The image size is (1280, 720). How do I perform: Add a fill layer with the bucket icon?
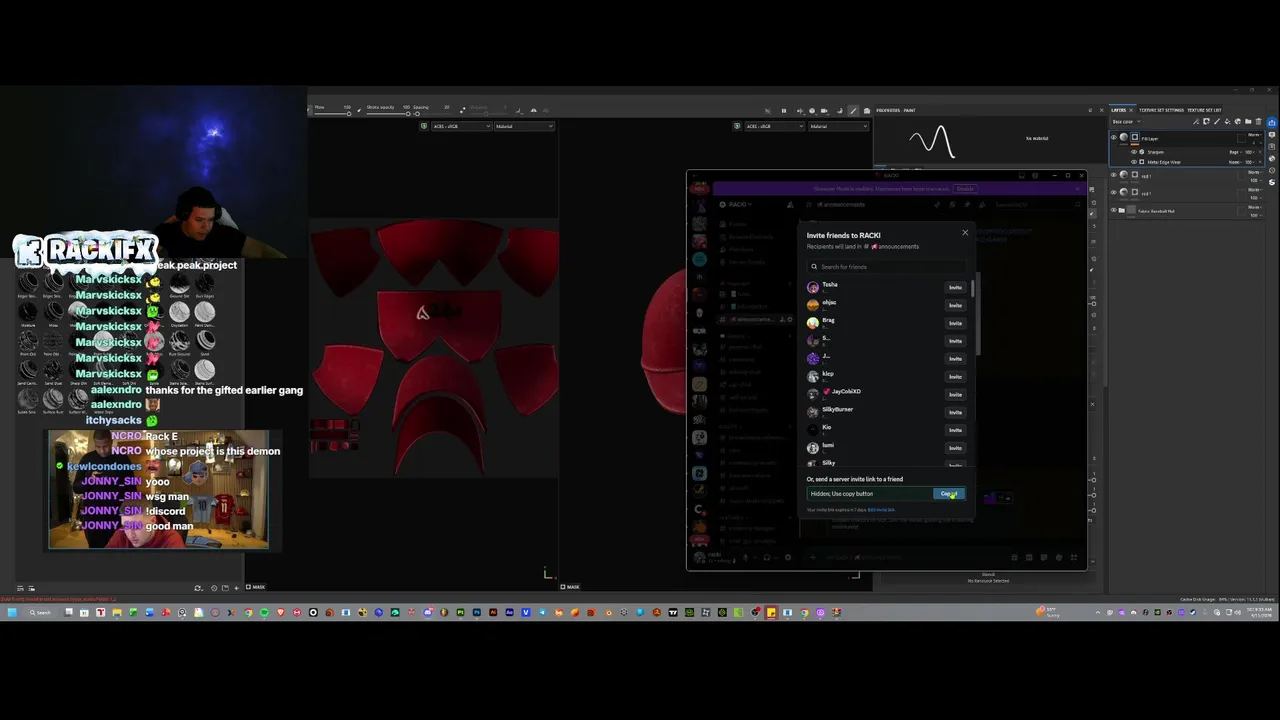point(1227,121)
